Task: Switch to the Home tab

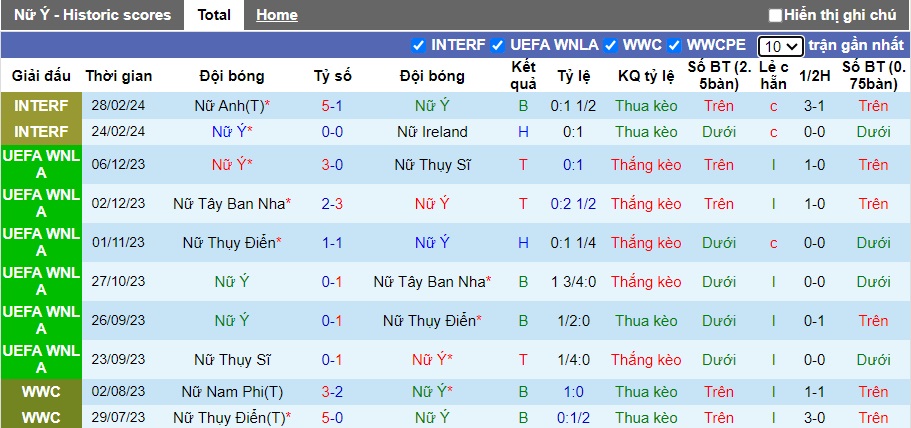Action: pyautogui.click(x=276, y=15)
